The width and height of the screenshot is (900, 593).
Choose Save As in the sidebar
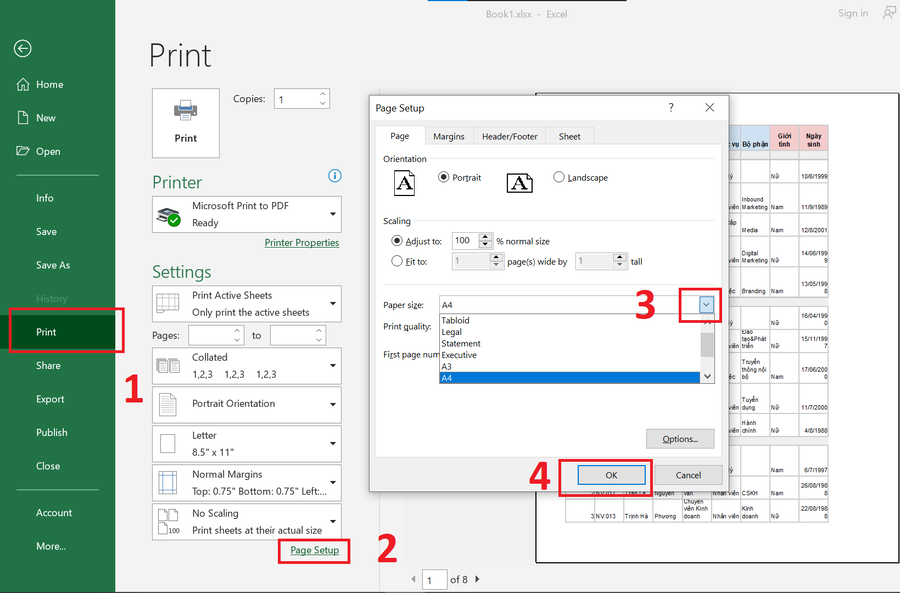click(53, 265)
